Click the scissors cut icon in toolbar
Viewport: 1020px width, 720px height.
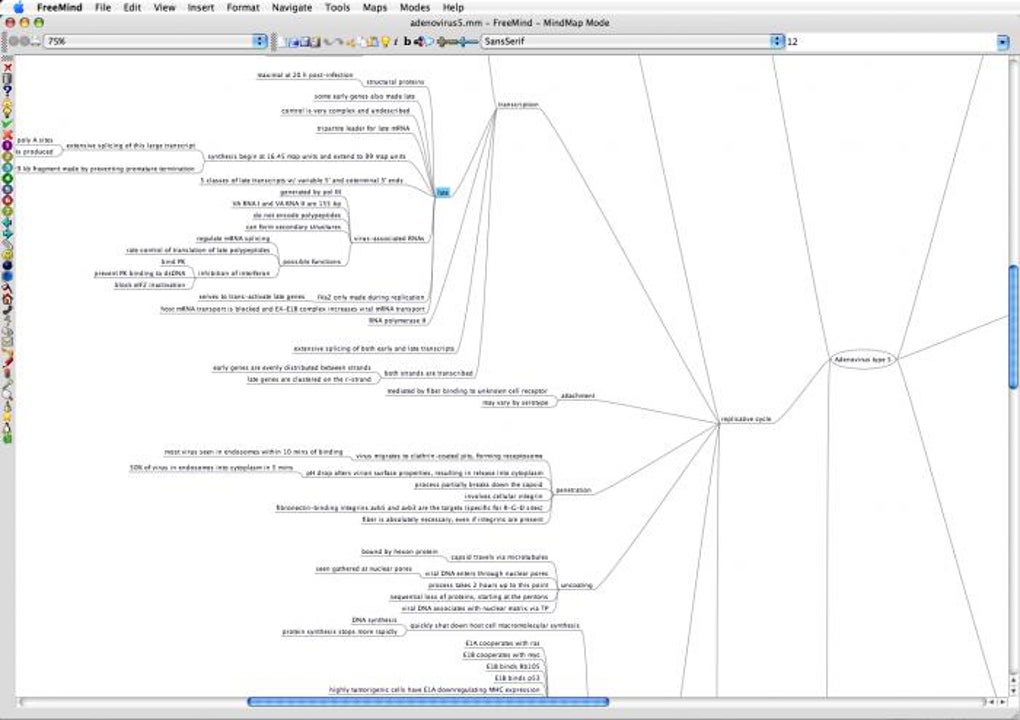[351, 42]
